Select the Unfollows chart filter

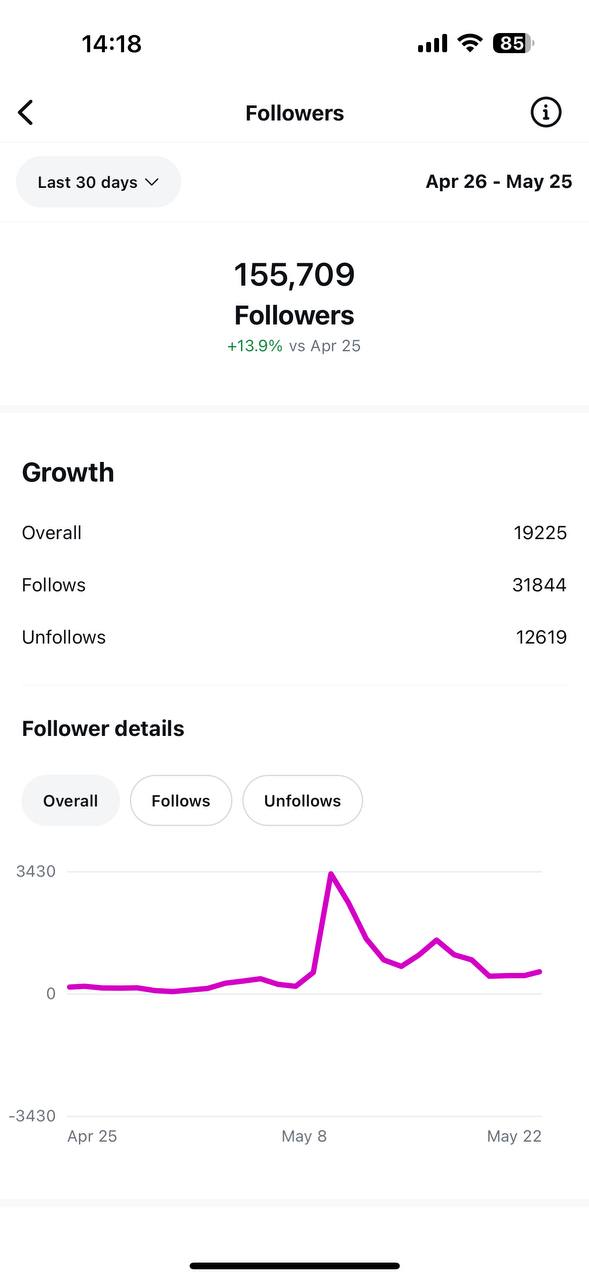(302, 800)
